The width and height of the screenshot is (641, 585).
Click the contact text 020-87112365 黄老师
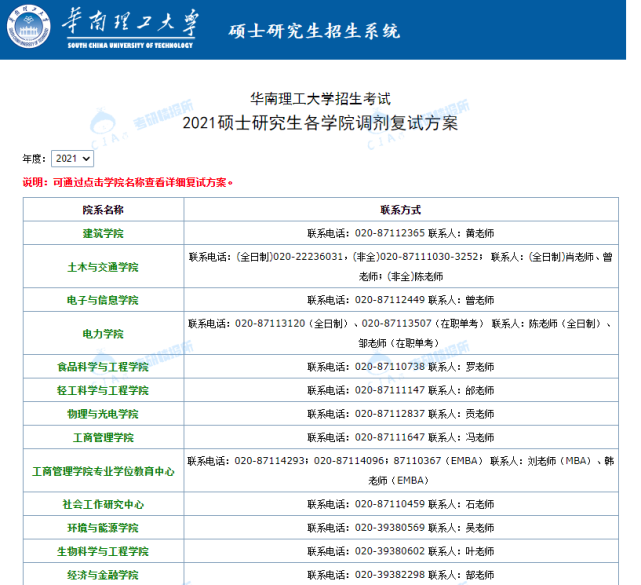(x=401, y=233)
